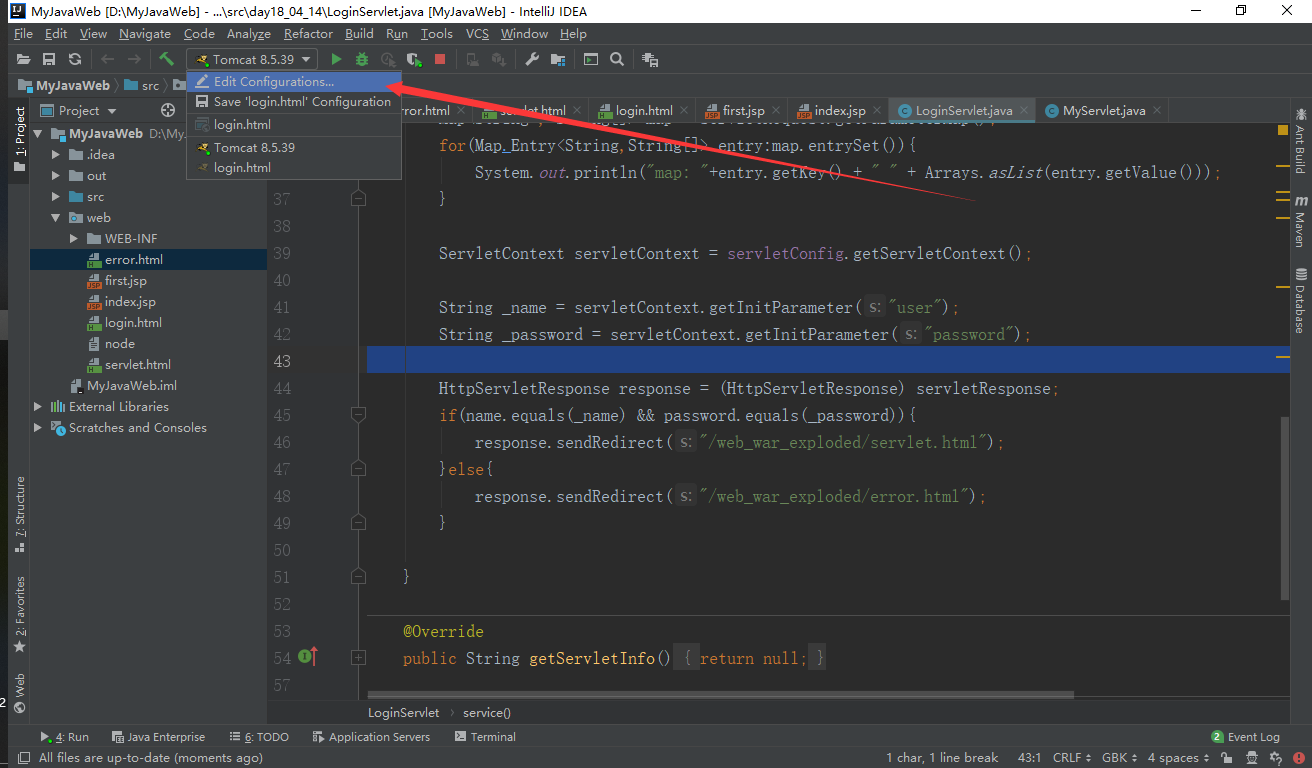Open the Z: Structure tool window
This screenshot has width=1312, height=768.
tap(20, 515)
